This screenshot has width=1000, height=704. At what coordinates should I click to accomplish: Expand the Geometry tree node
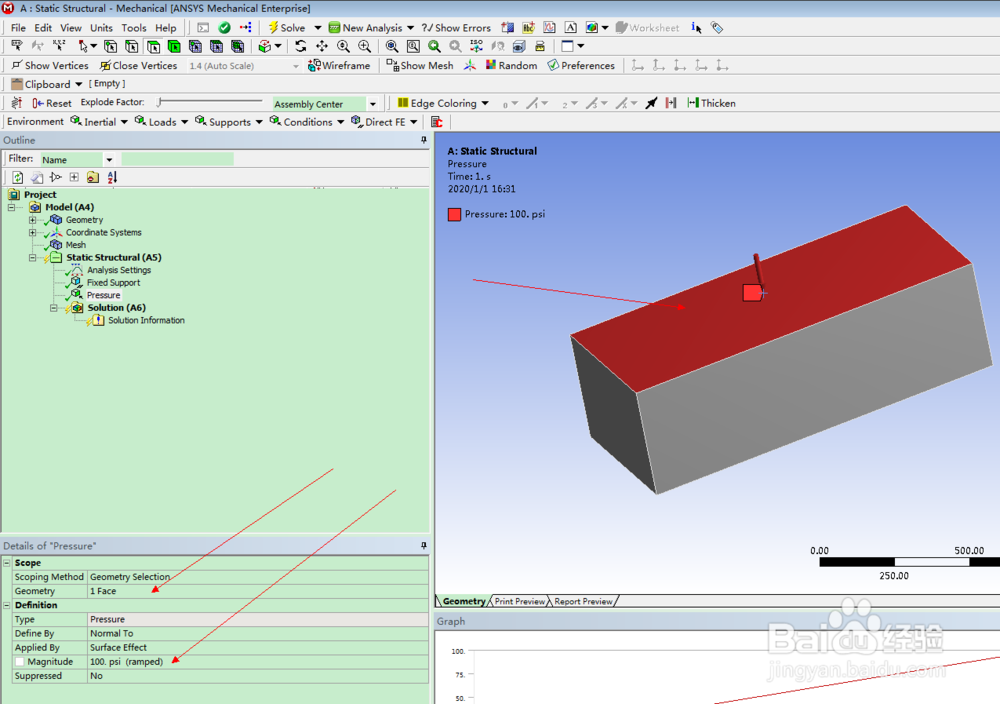(x=33, y=220)
